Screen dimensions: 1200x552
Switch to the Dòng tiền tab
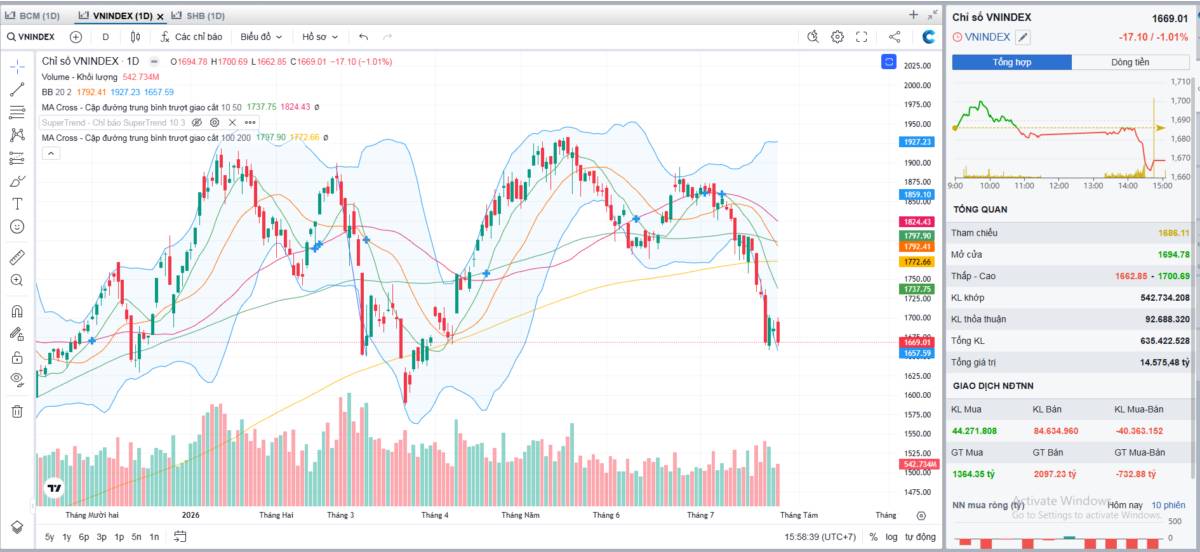tap(1130, 62)
